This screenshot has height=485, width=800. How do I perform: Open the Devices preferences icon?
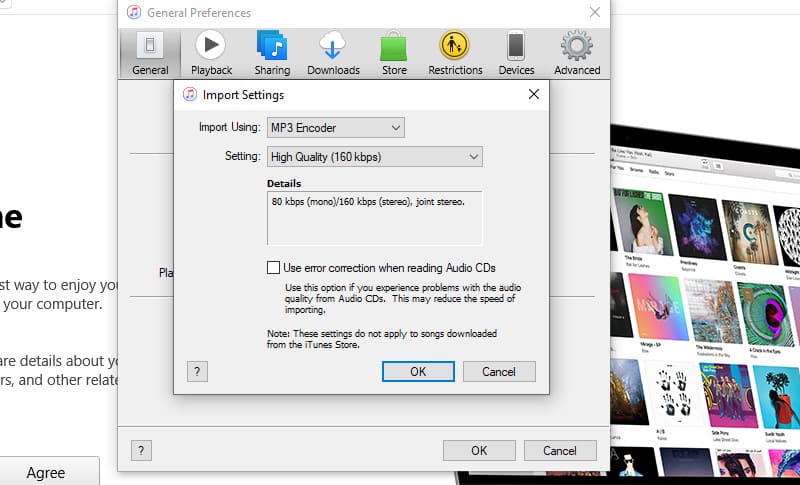[516, 52]
